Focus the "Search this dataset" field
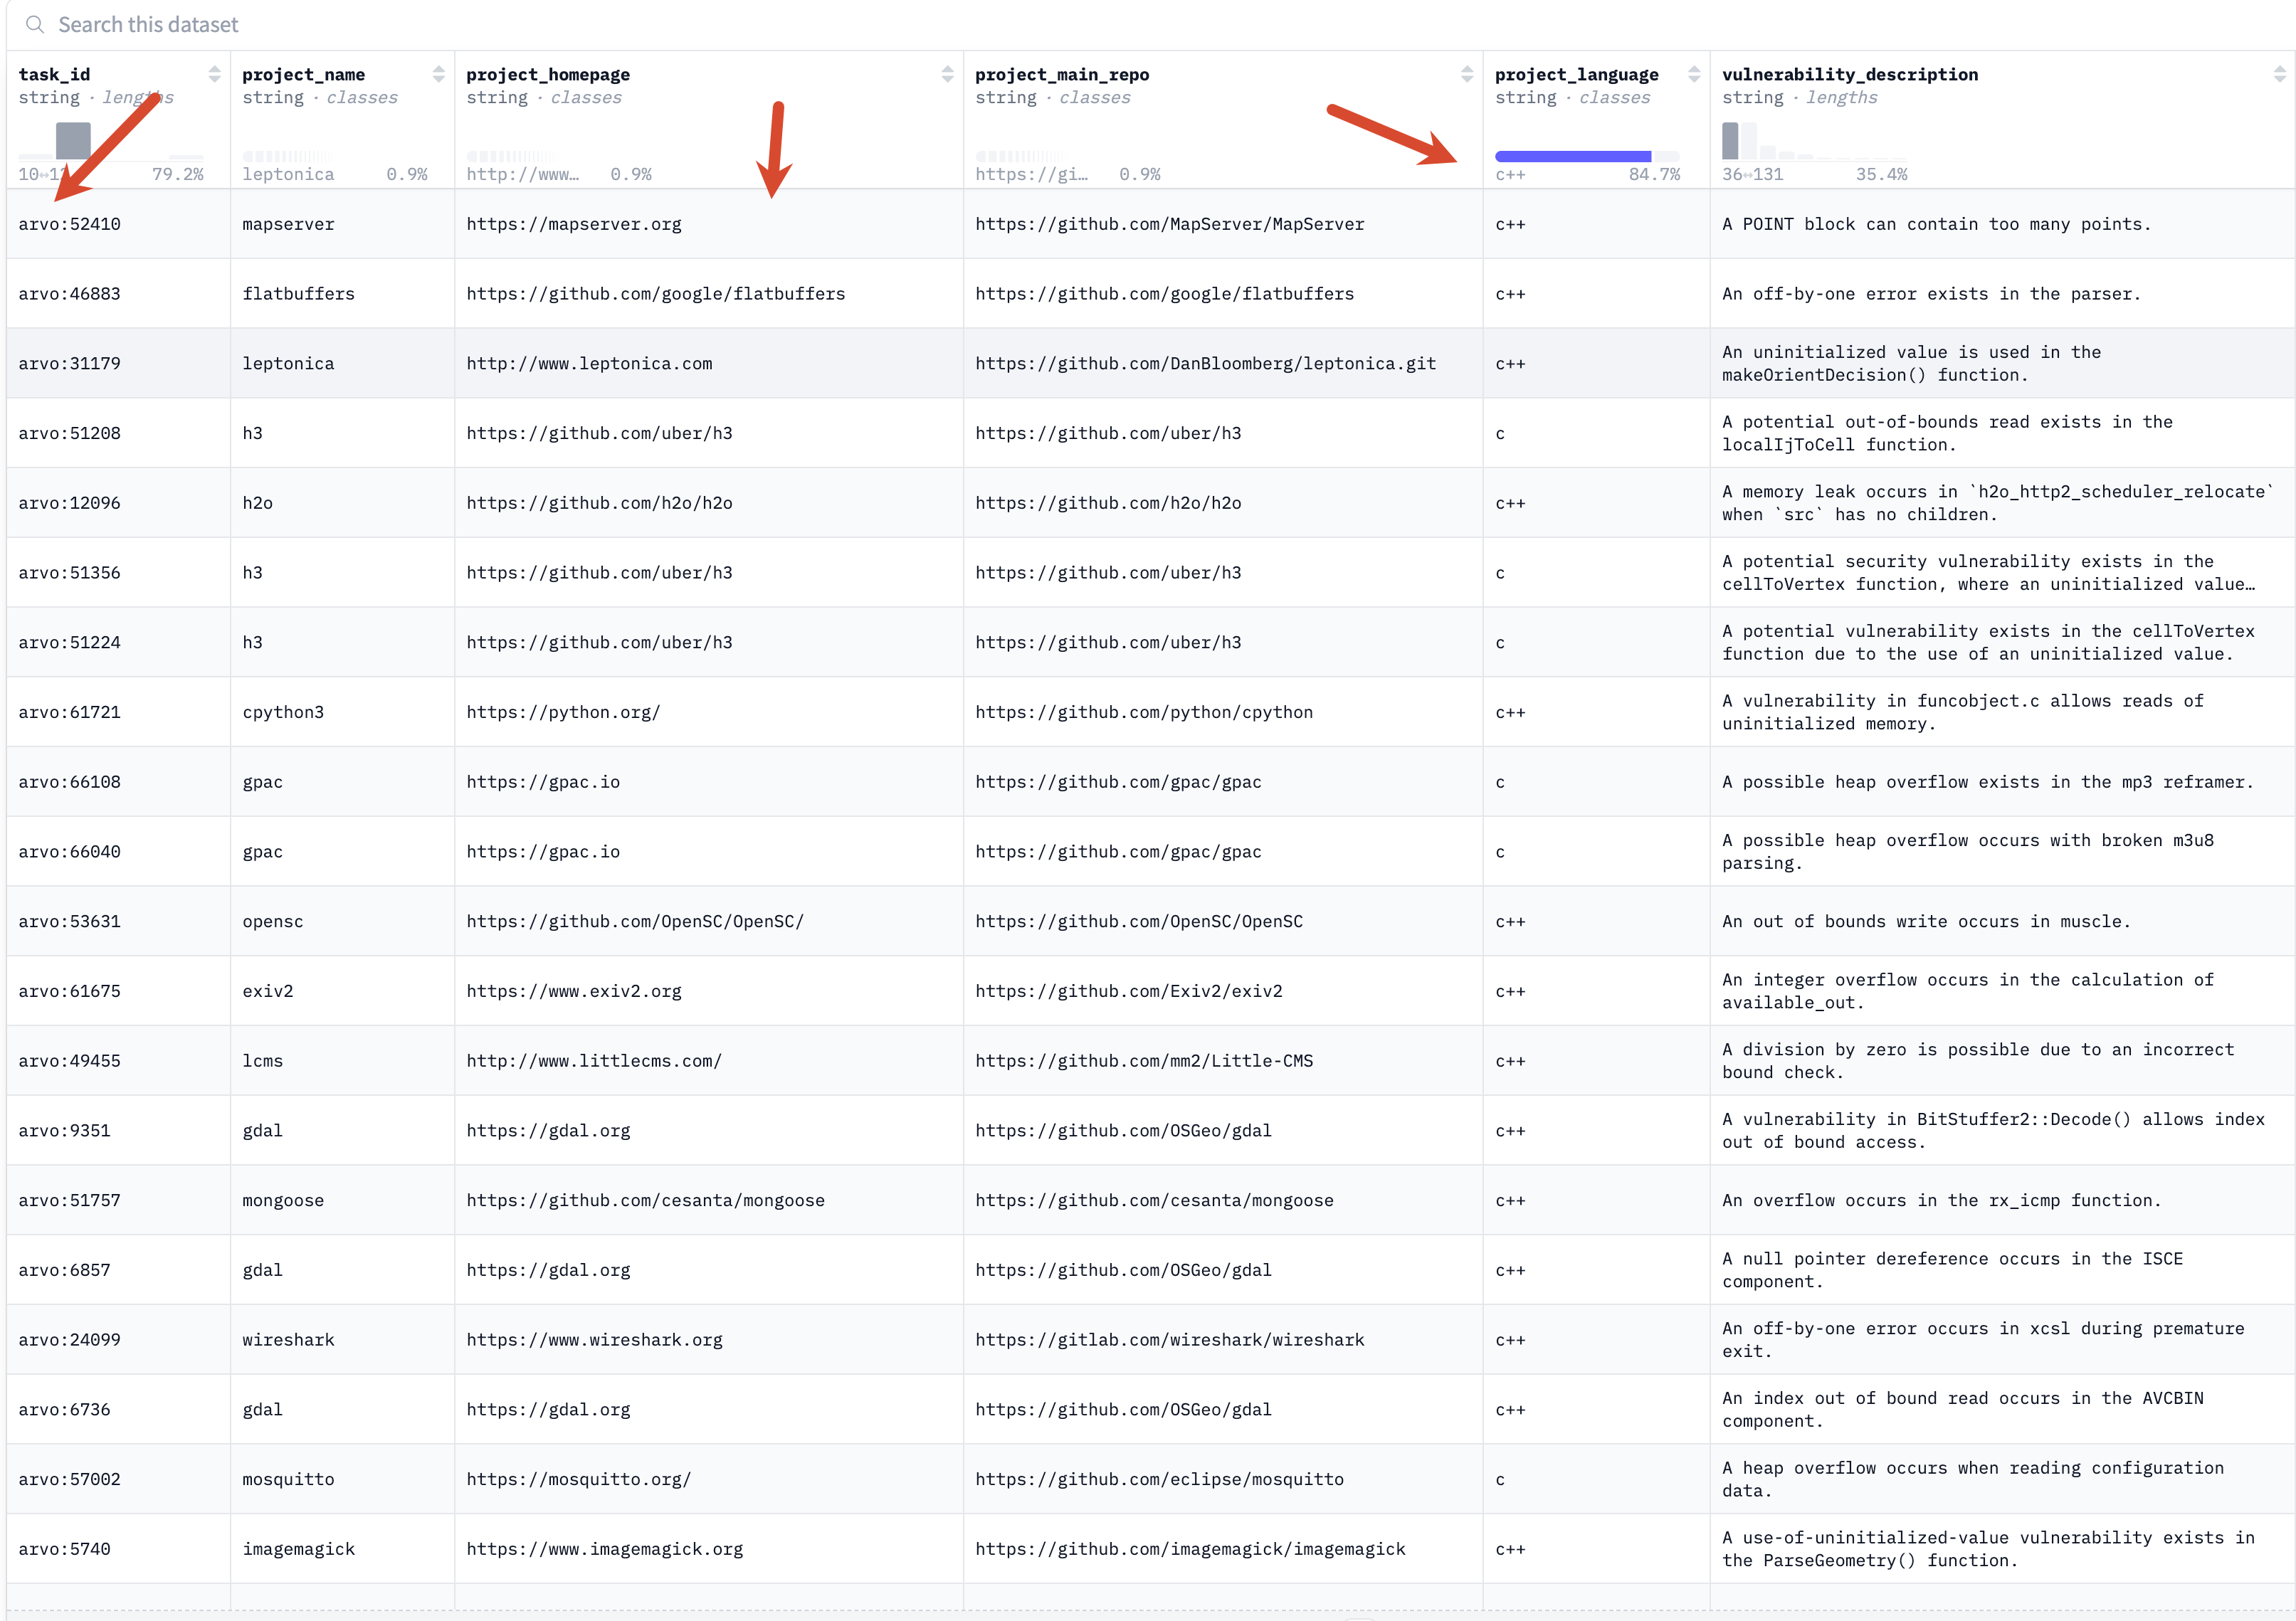This screenshot has height=1621, width=2296. click(1150, 24)
